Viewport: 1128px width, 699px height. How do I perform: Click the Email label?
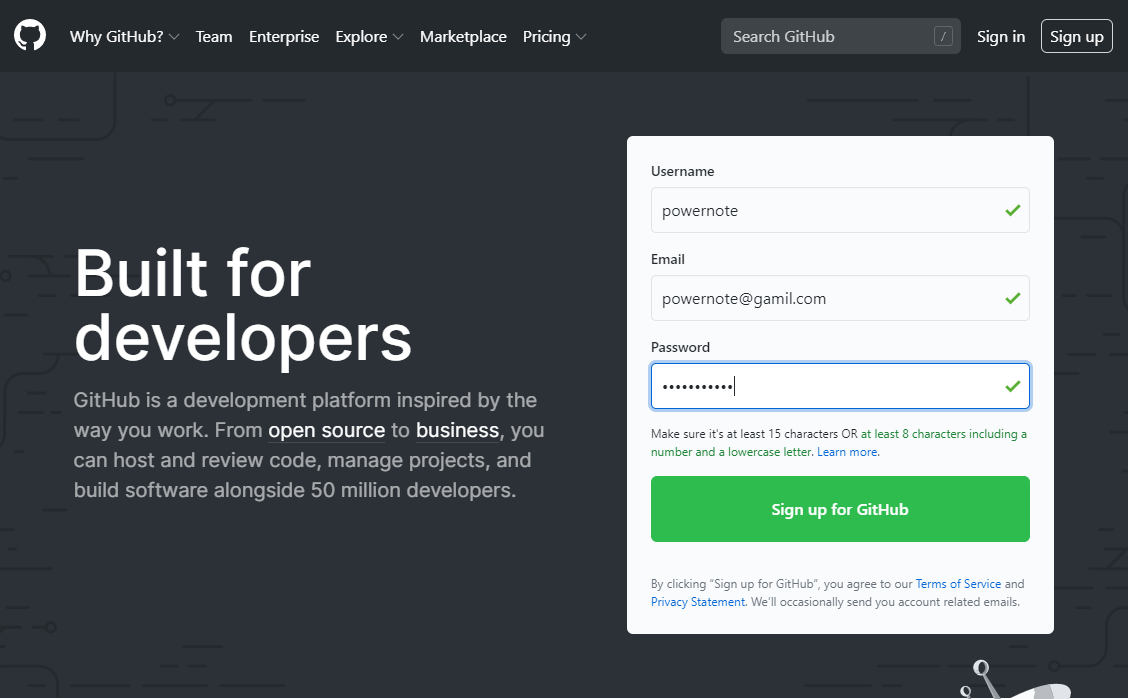pos(668,259)
